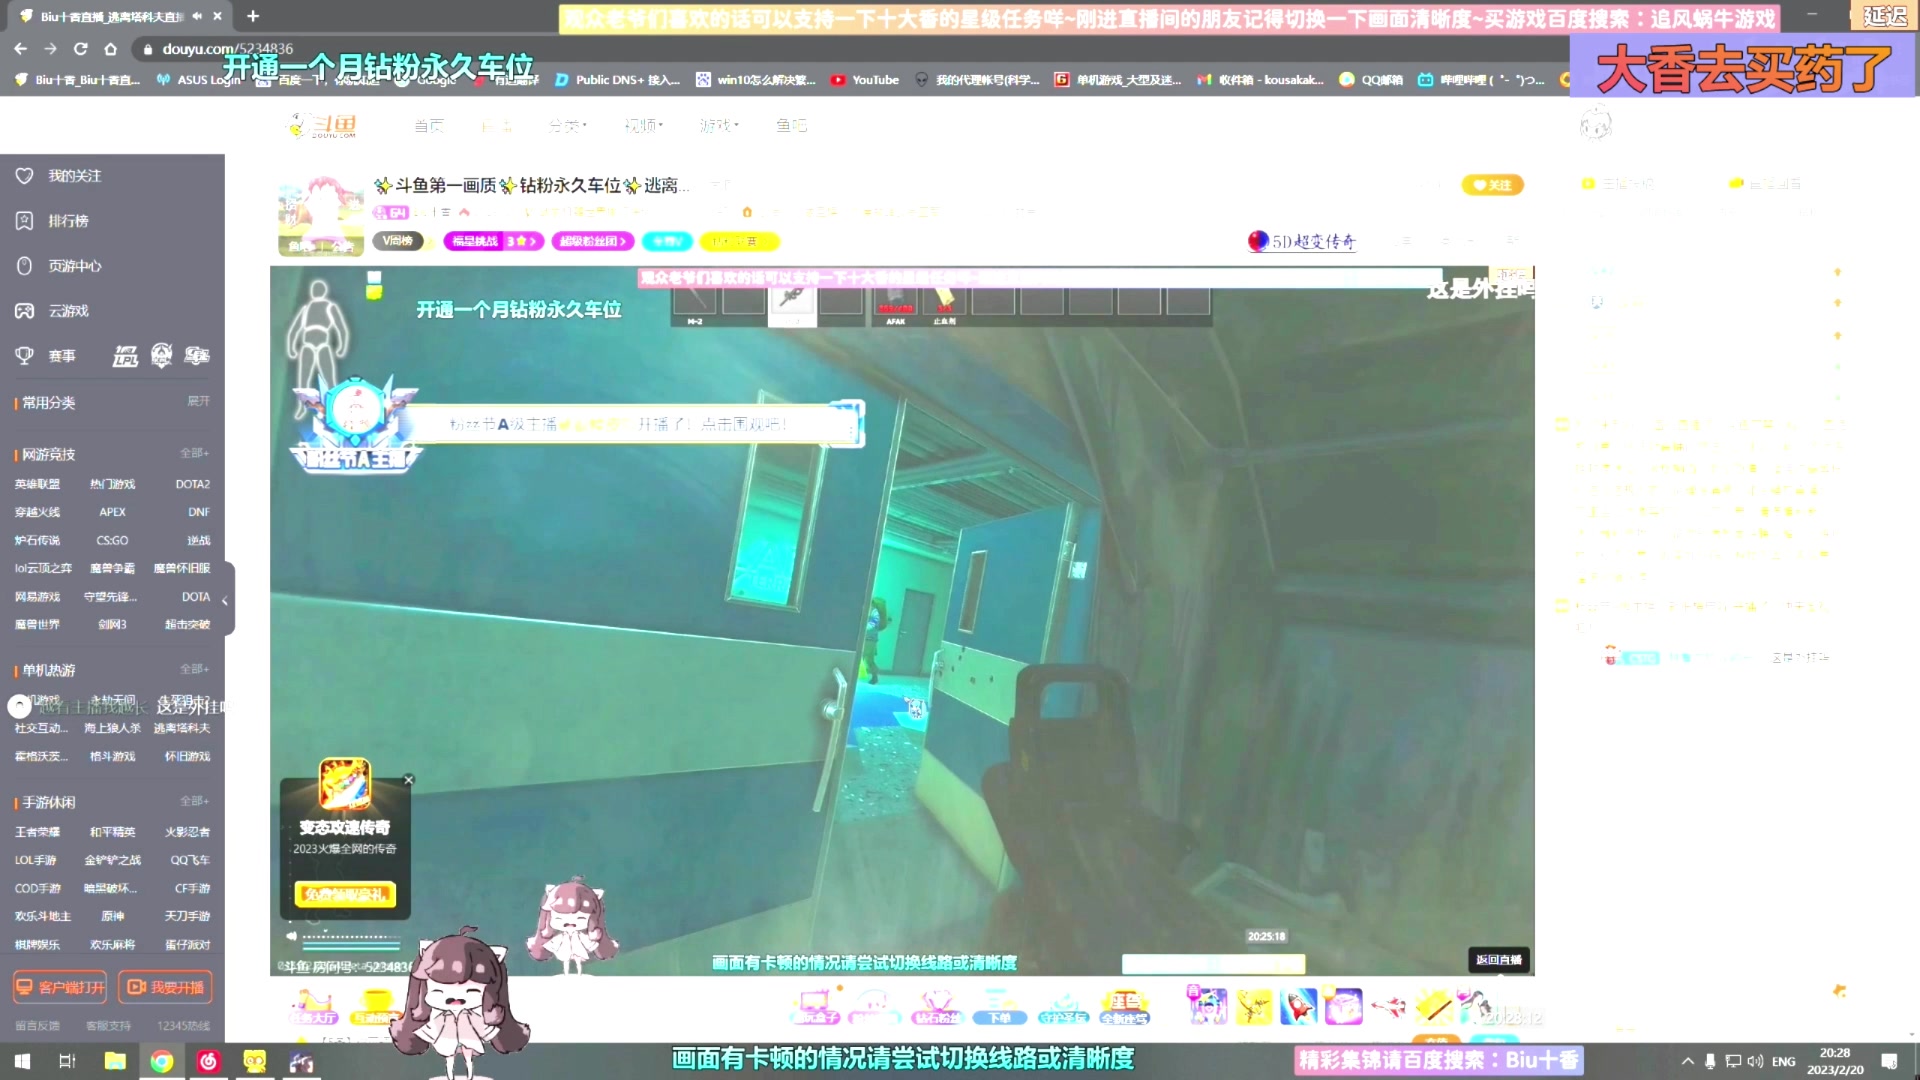Click the rocket gift icon below player
Viewport: 1920px width, 1080px height.
[x=1298, y=1005]
